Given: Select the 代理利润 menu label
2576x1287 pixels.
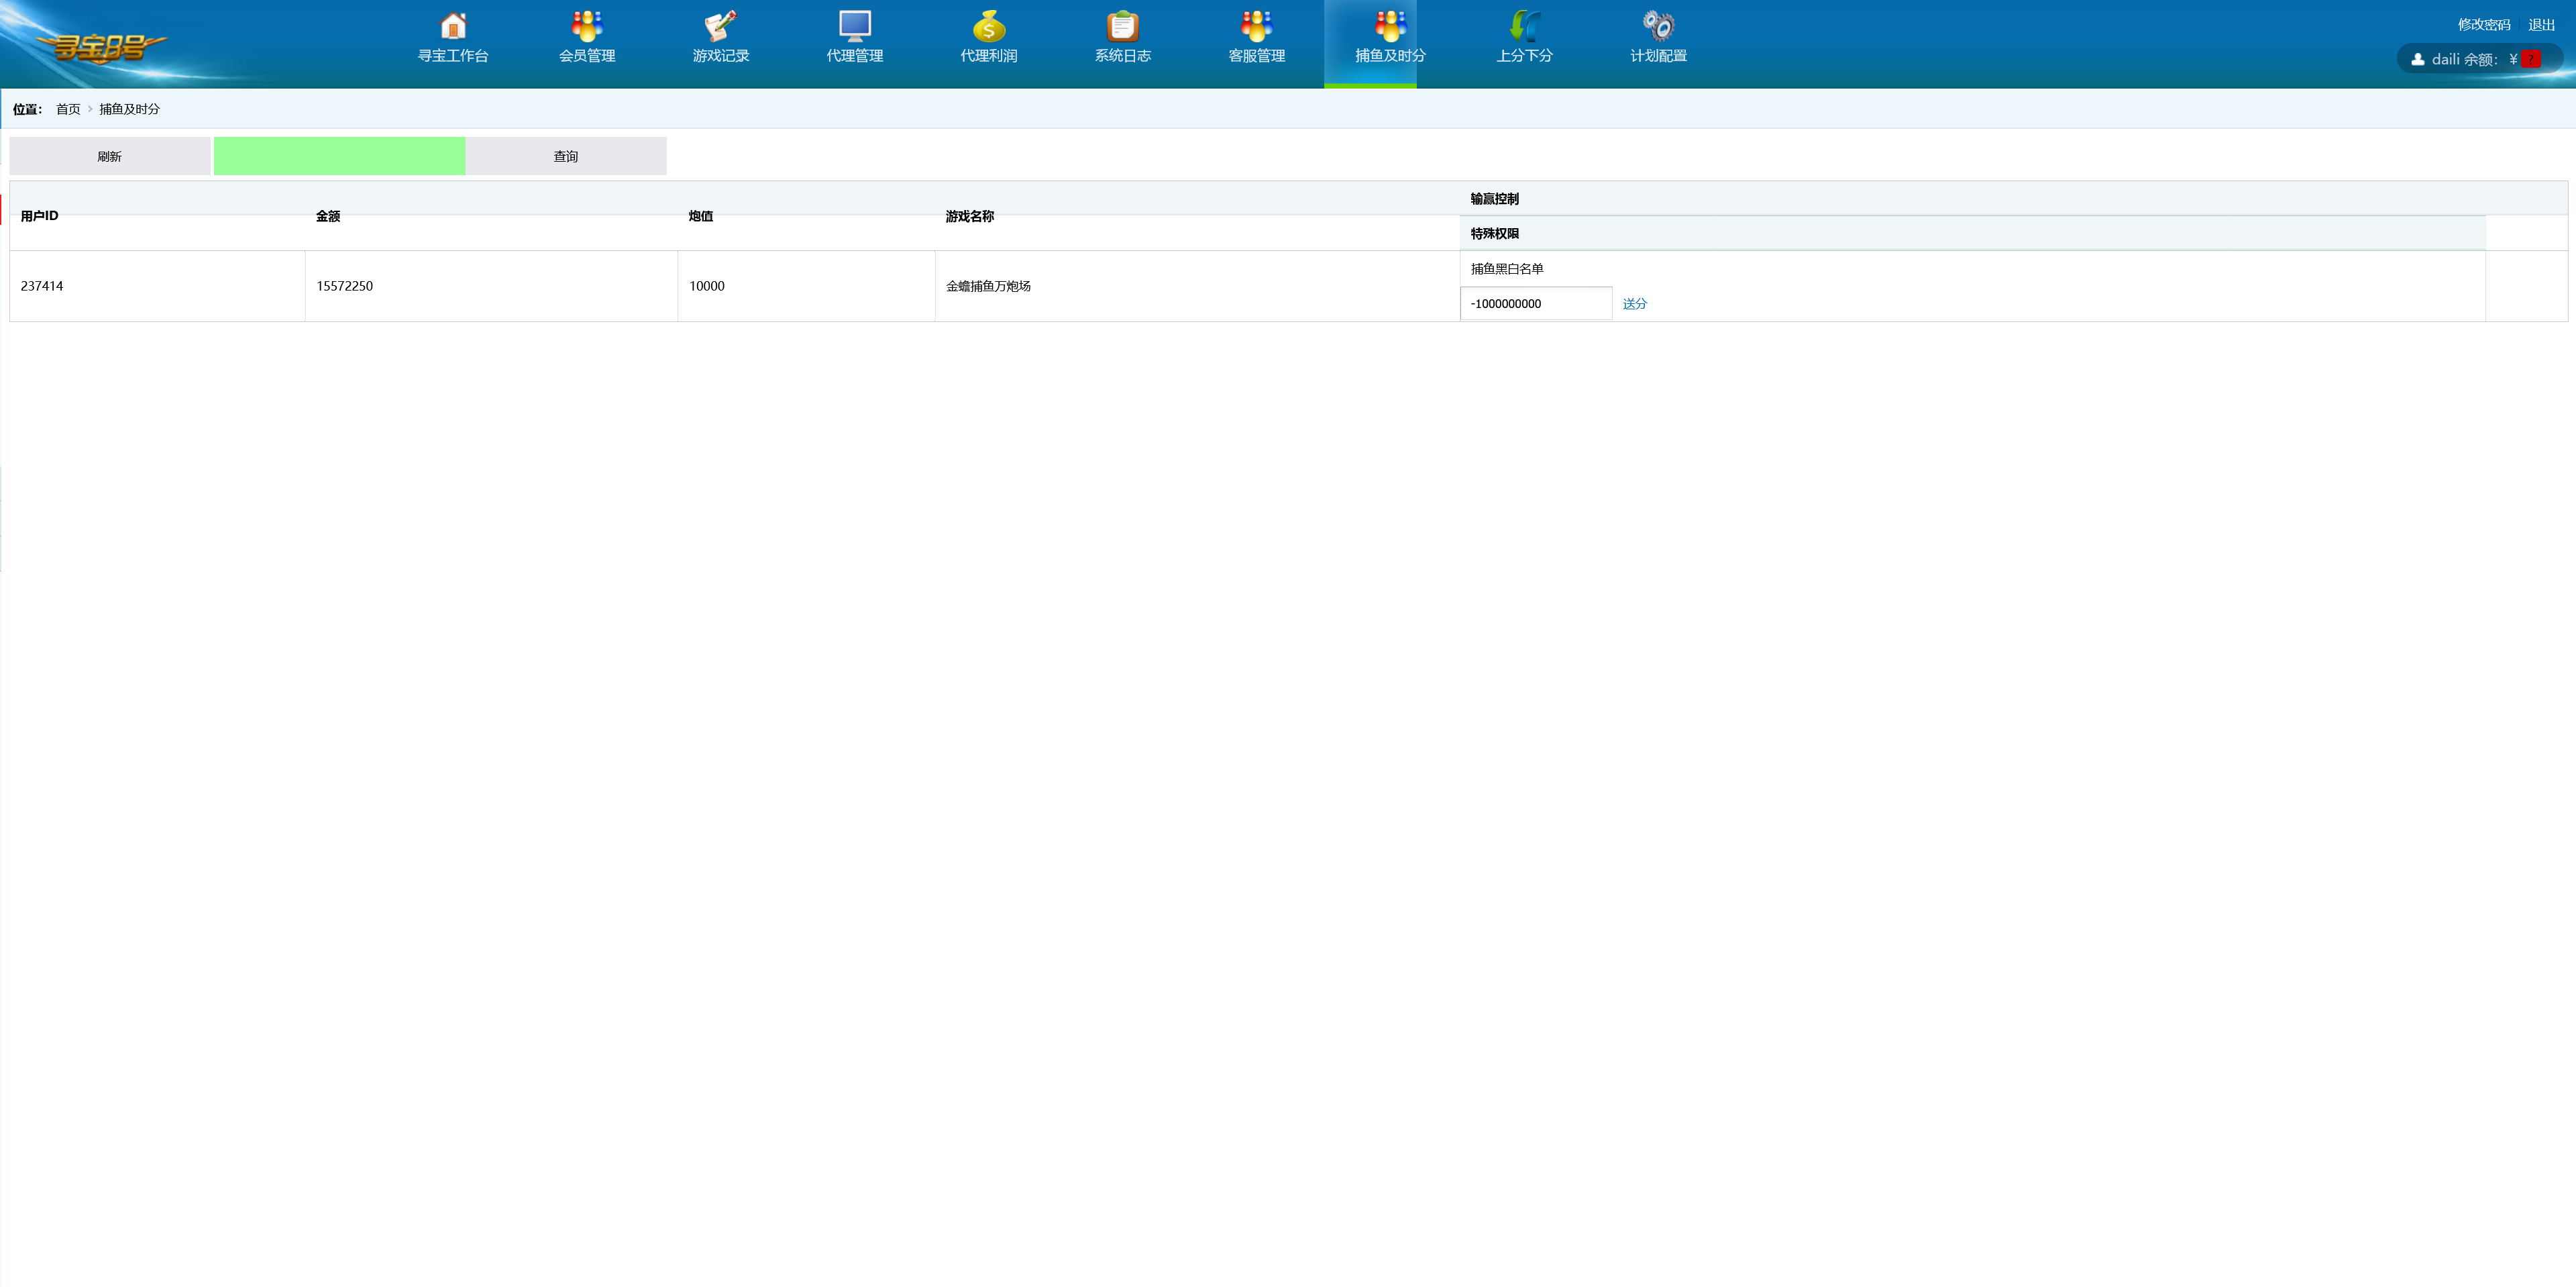Looking at the screenshot, I should (x=989, y=56).
